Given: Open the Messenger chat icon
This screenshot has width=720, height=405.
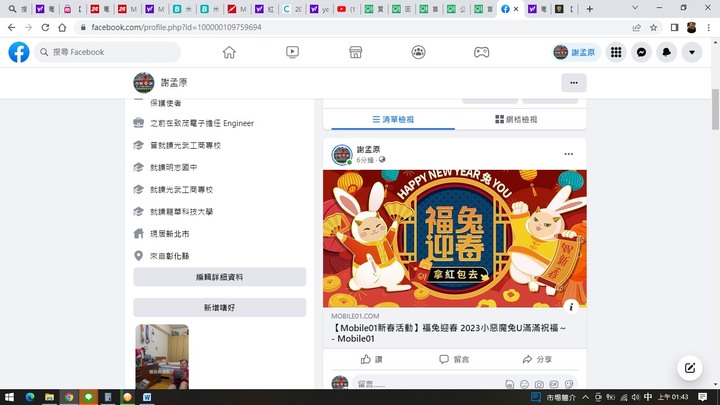Looking at the screenshot, I should point(642,52).
